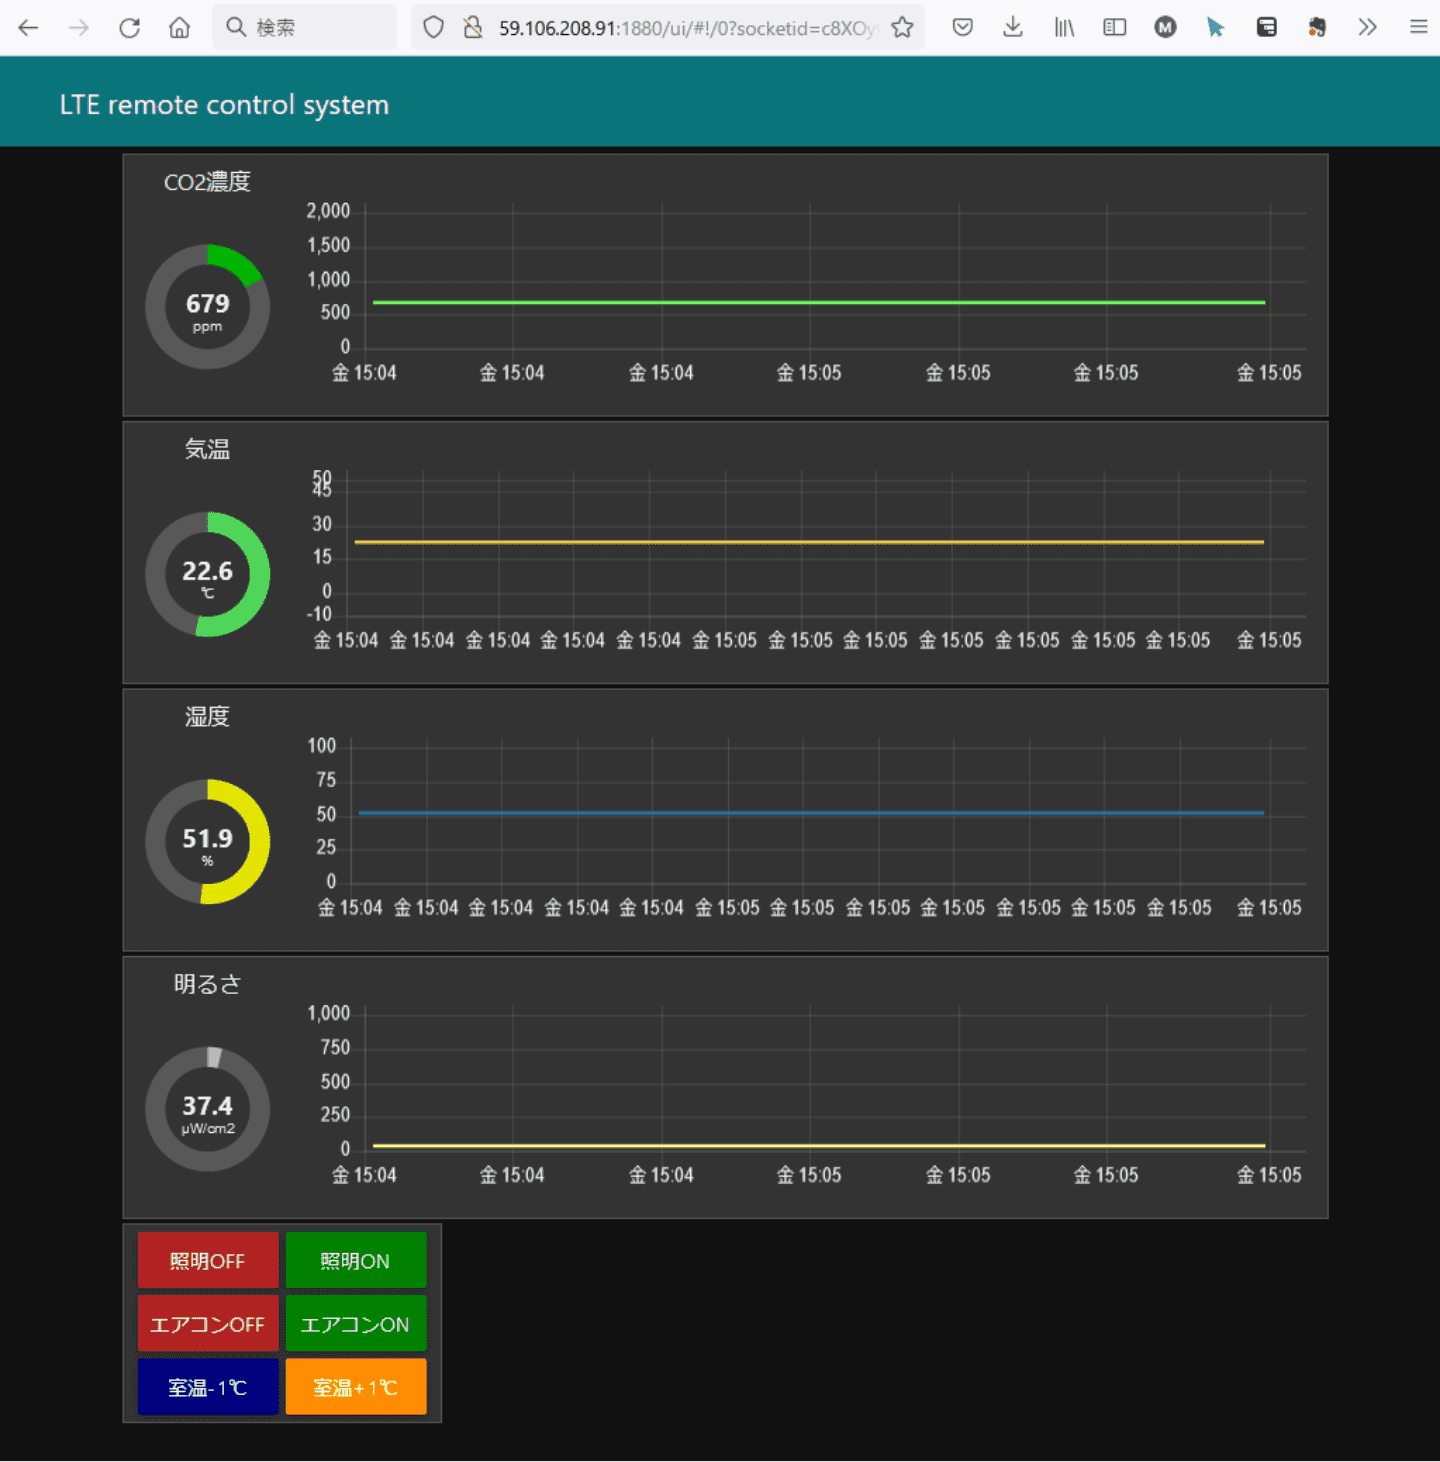1440x1462 pixels.
Task: Open the Firefox hamburger menu
Action: (1418, 28)
